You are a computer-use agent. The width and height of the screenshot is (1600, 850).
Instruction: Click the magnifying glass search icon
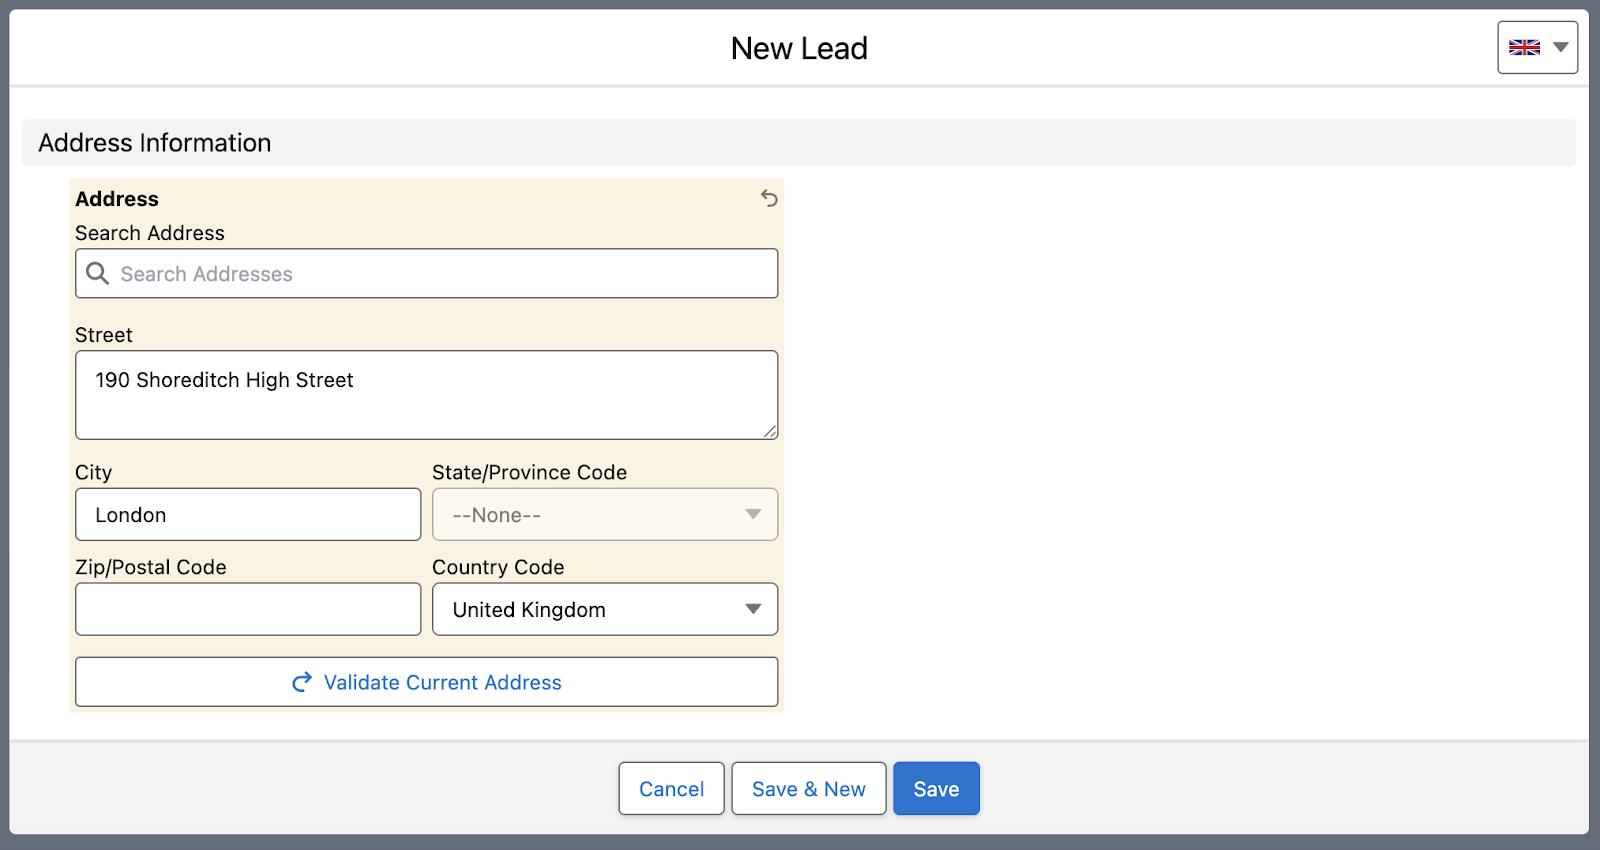tap(97, 273)
